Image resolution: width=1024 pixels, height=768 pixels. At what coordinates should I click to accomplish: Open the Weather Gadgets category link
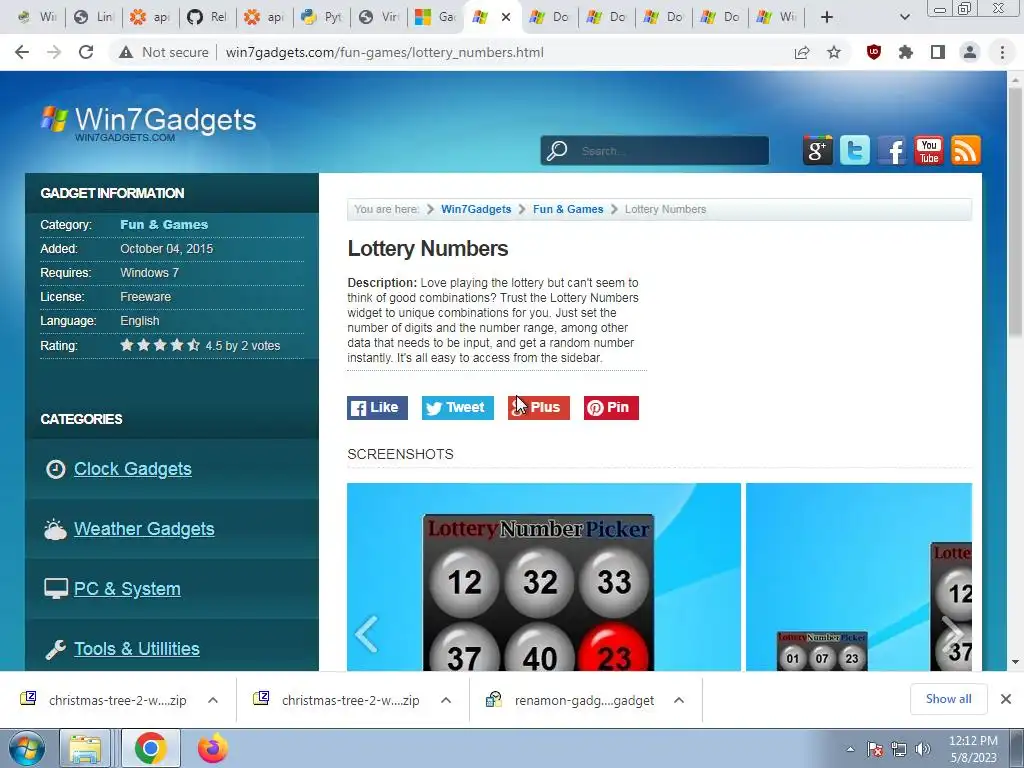(x=144, y=529)
